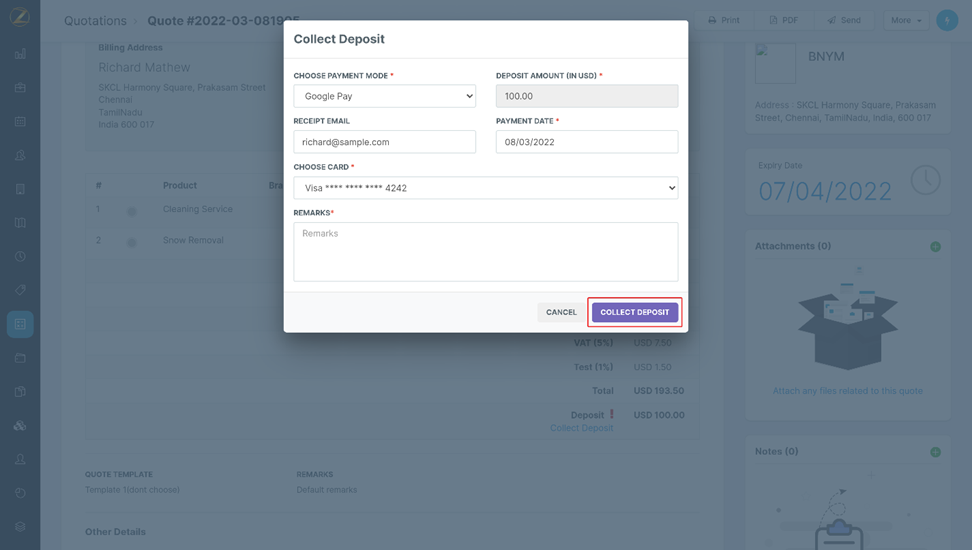
Task: Cancel the Collect Deposit dialog
Action: tap(561, 312)
